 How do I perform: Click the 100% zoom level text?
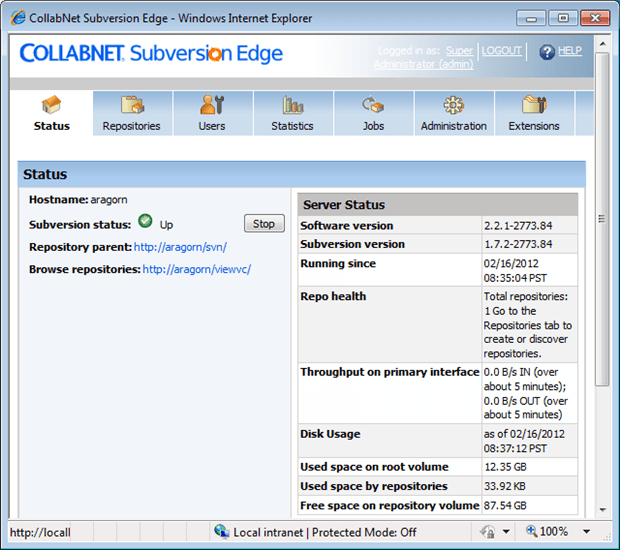click(x=553, y=531)
